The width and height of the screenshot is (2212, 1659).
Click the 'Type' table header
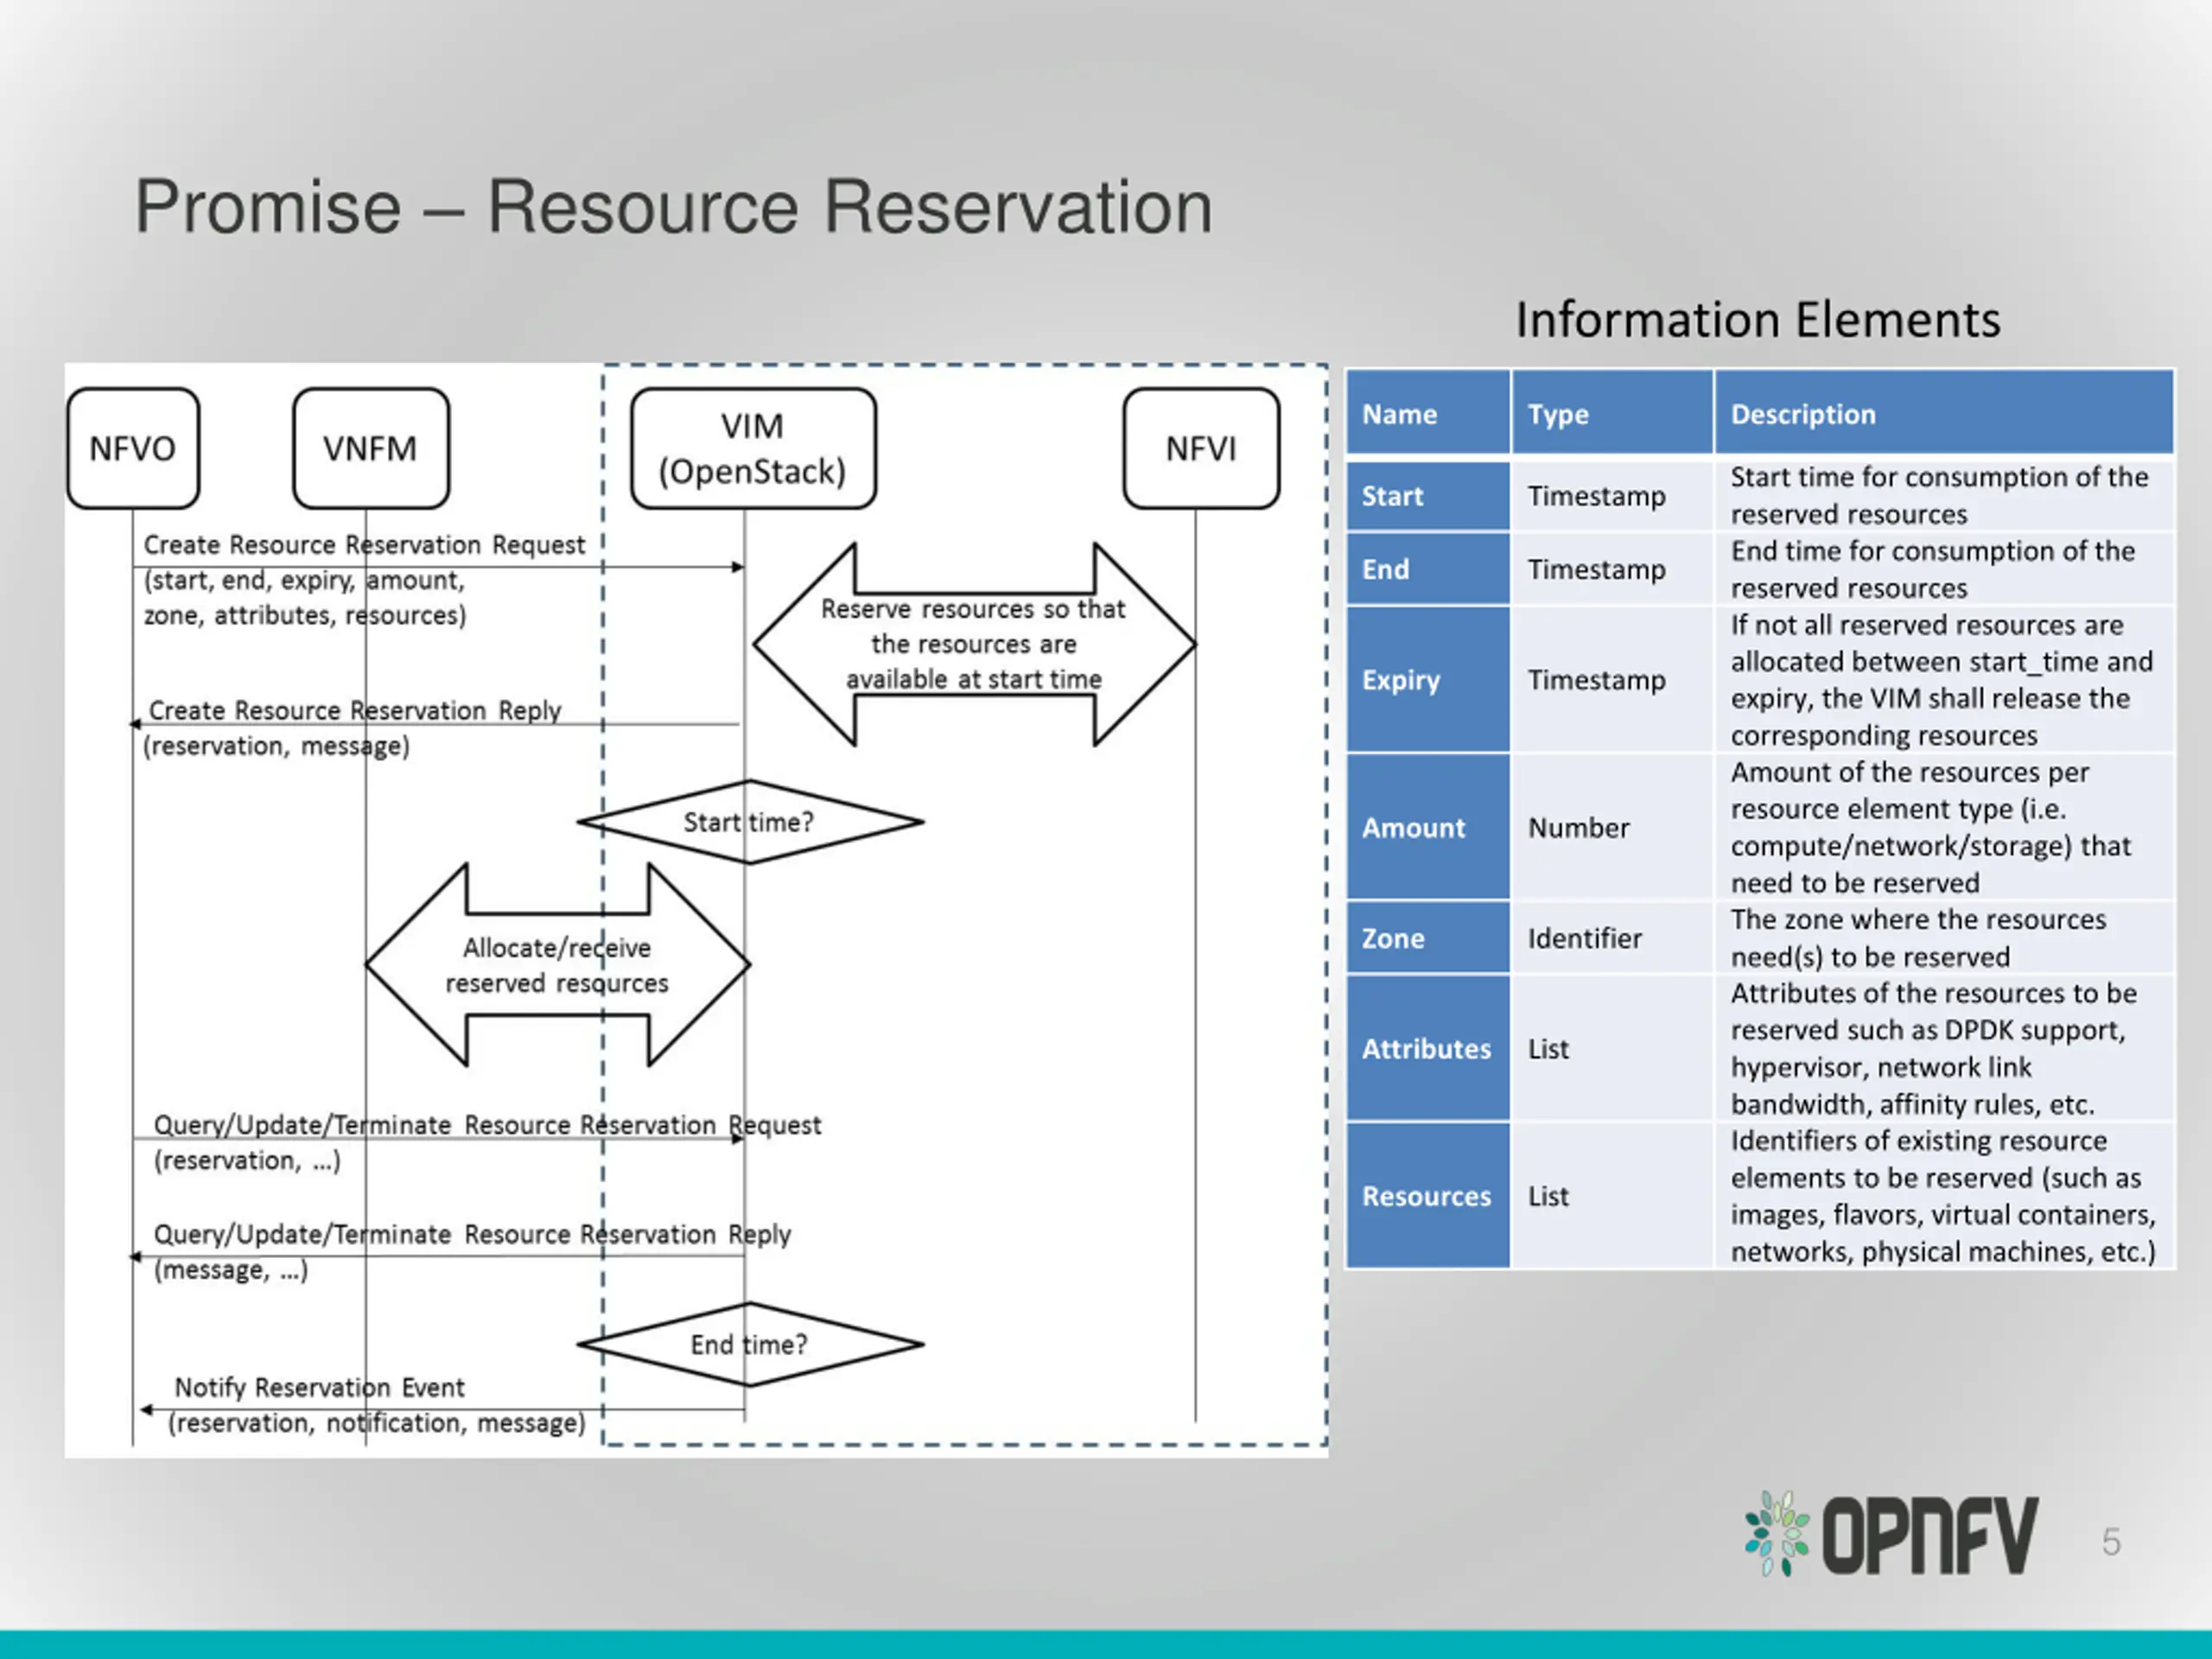pyautogui.click(x=1611, y=413)
